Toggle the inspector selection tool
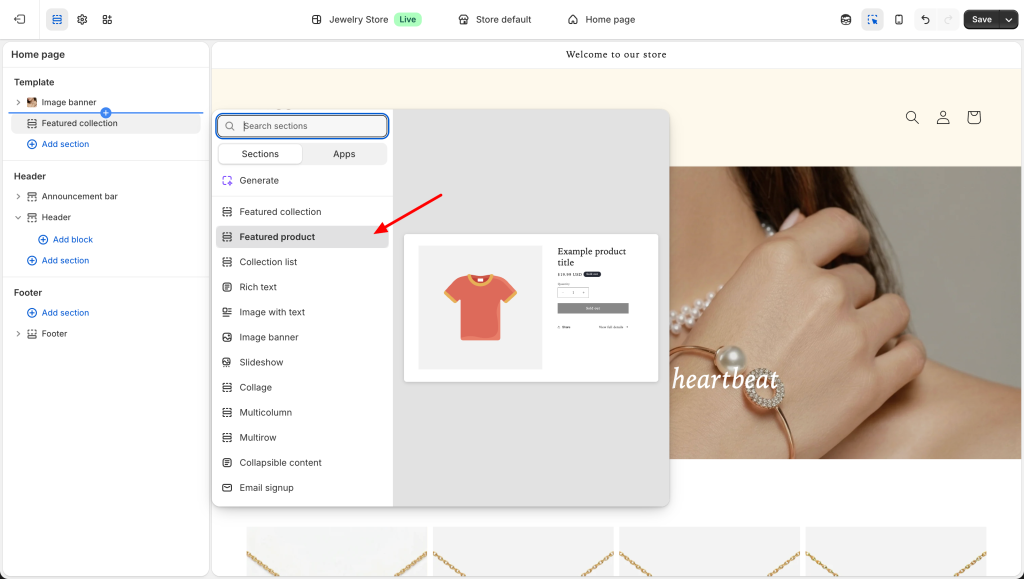 (x=872, y=19)
